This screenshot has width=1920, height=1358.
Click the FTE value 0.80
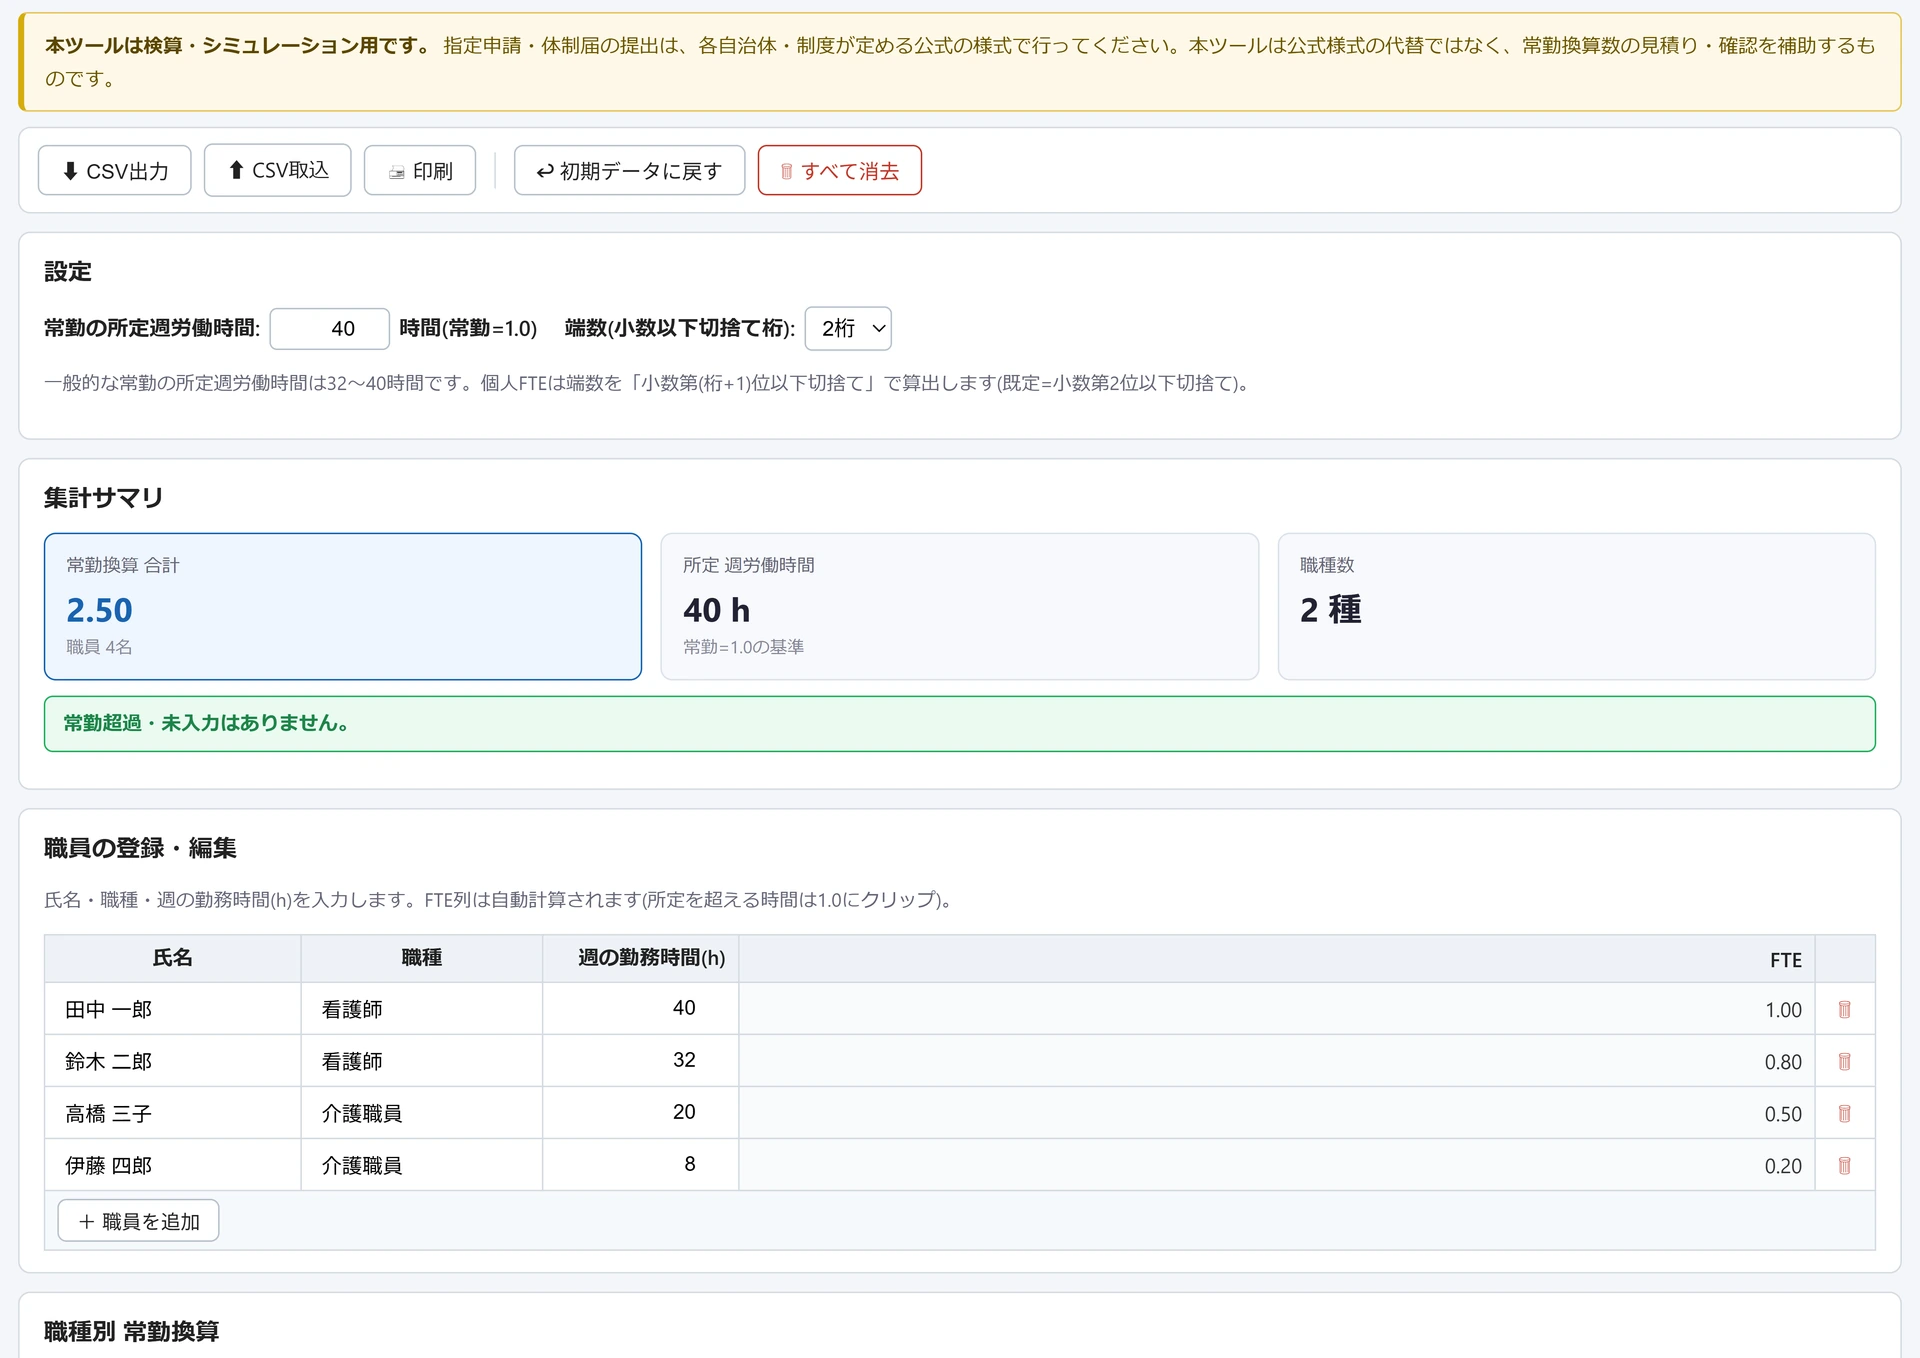pos(1783,1062)
